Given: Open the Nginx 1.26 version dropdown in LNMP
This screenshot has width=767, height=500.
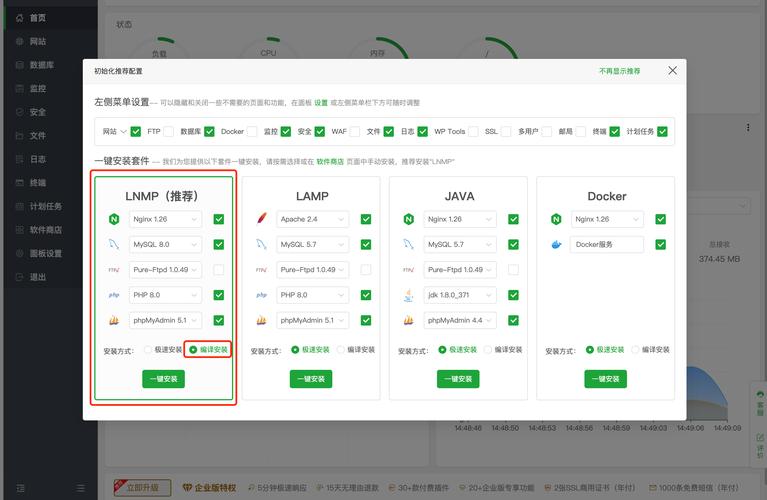Looking at the screenshot, I should pyautogui.click(x=165, y=219).
